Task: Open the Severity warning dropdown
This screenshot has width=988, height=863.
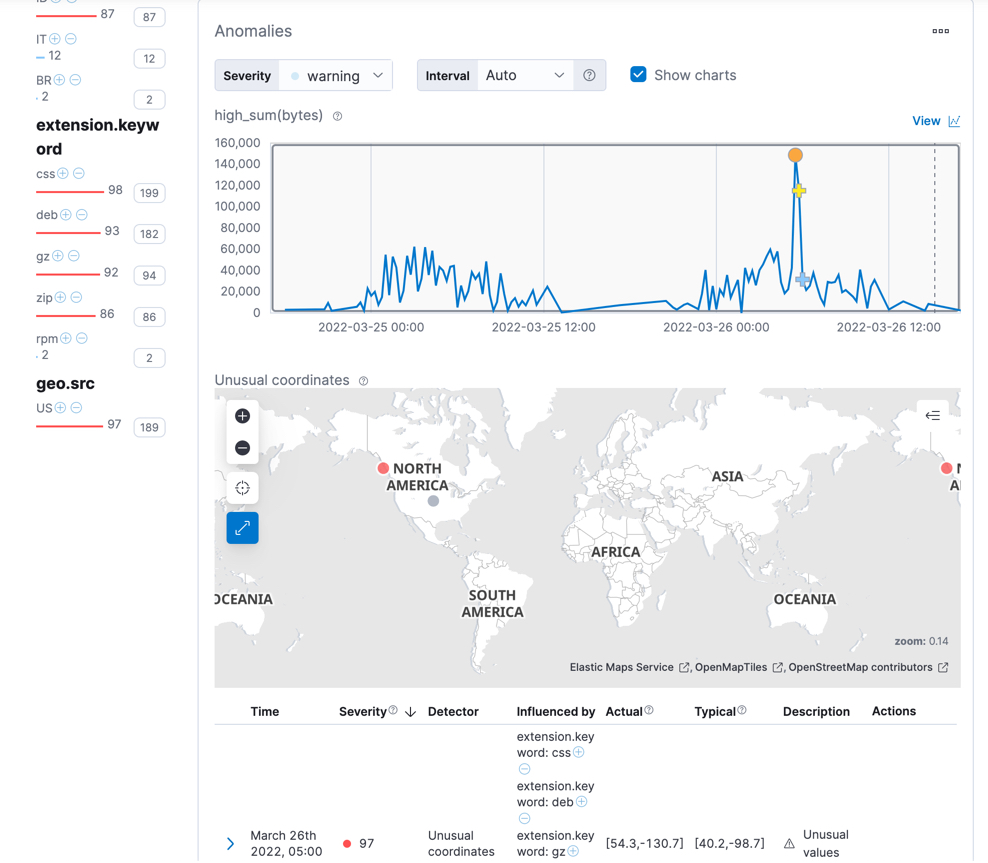Action: point(335,75)
